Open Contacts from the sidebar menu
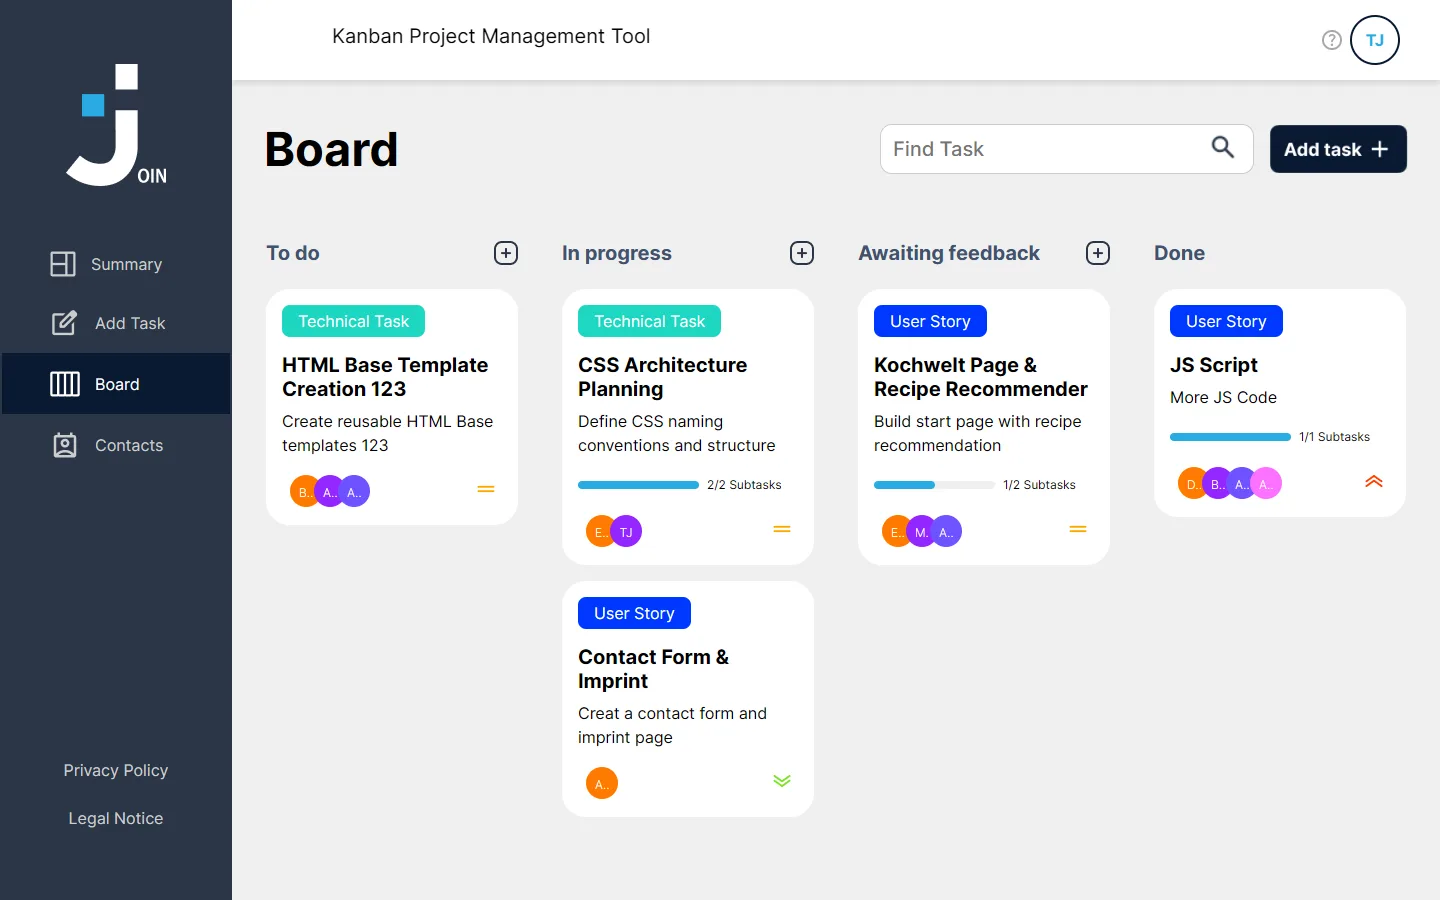Viewport: 1440px width, 900px height. tap(116, 445)
